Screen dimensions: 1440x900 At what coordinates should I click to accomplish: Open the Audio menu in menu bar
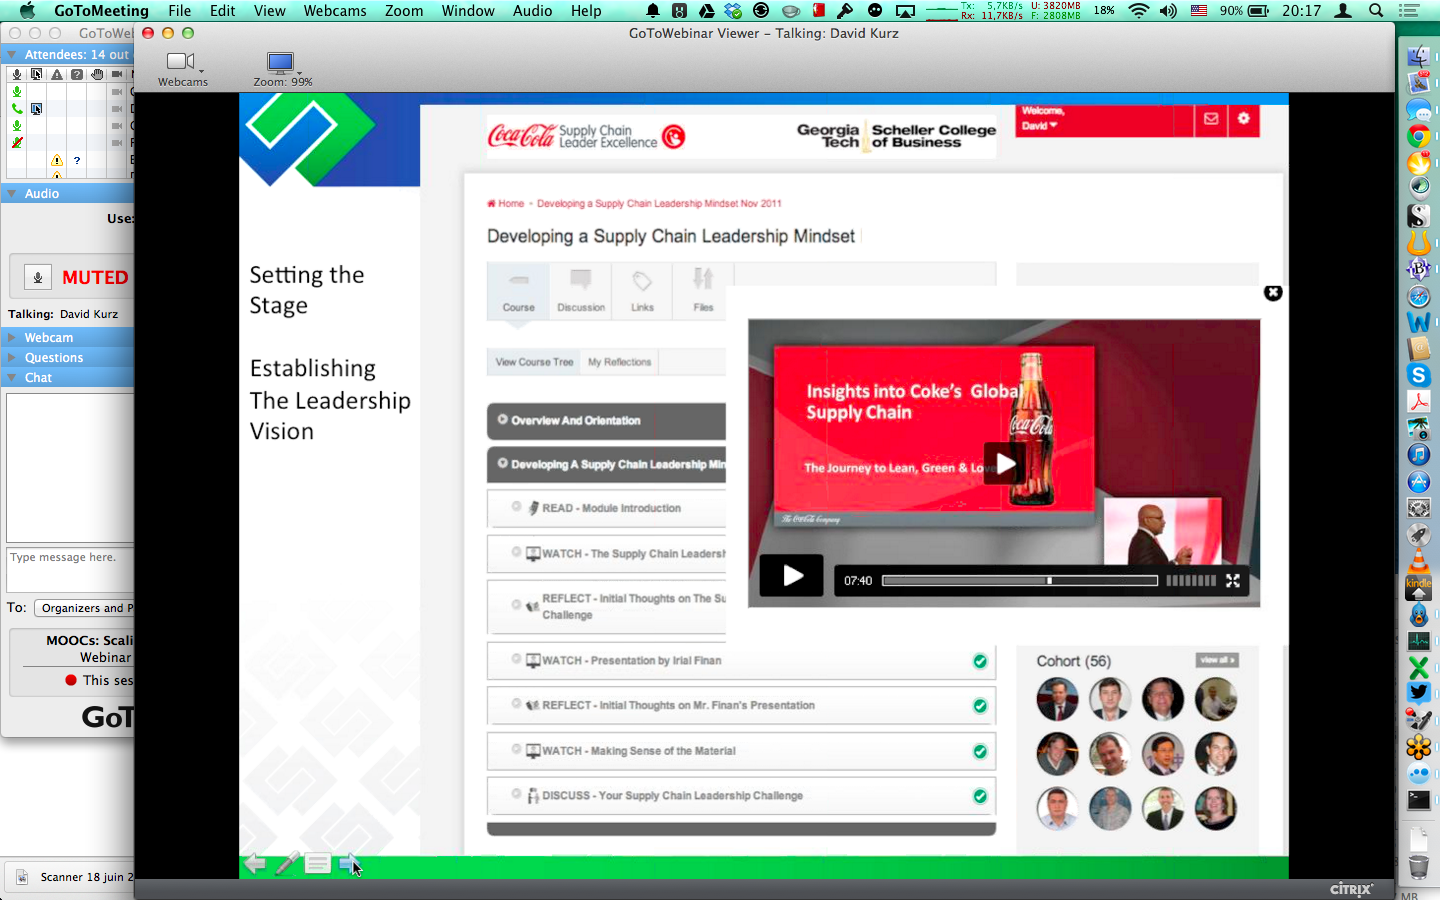coord(533,11)
